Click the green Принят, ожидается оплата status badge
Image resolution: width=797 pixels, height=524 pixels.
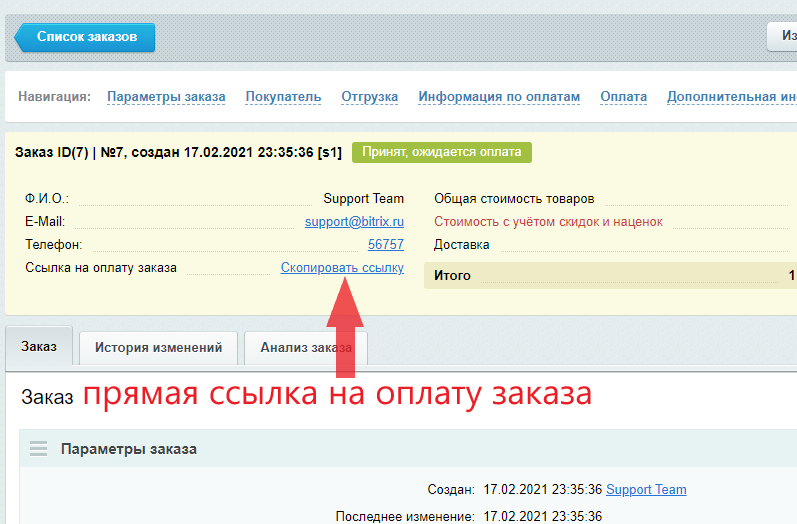[442, 152]
